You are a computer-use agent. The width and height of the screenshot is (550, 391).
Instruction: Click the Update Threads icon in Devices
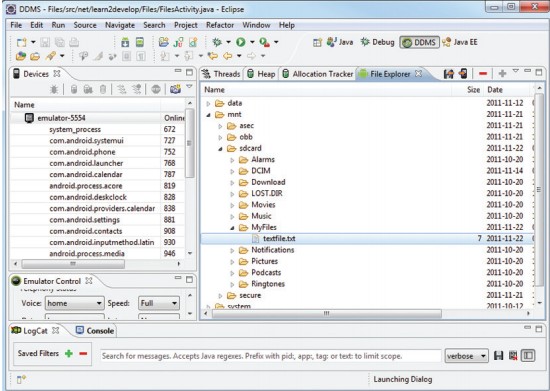121,89
